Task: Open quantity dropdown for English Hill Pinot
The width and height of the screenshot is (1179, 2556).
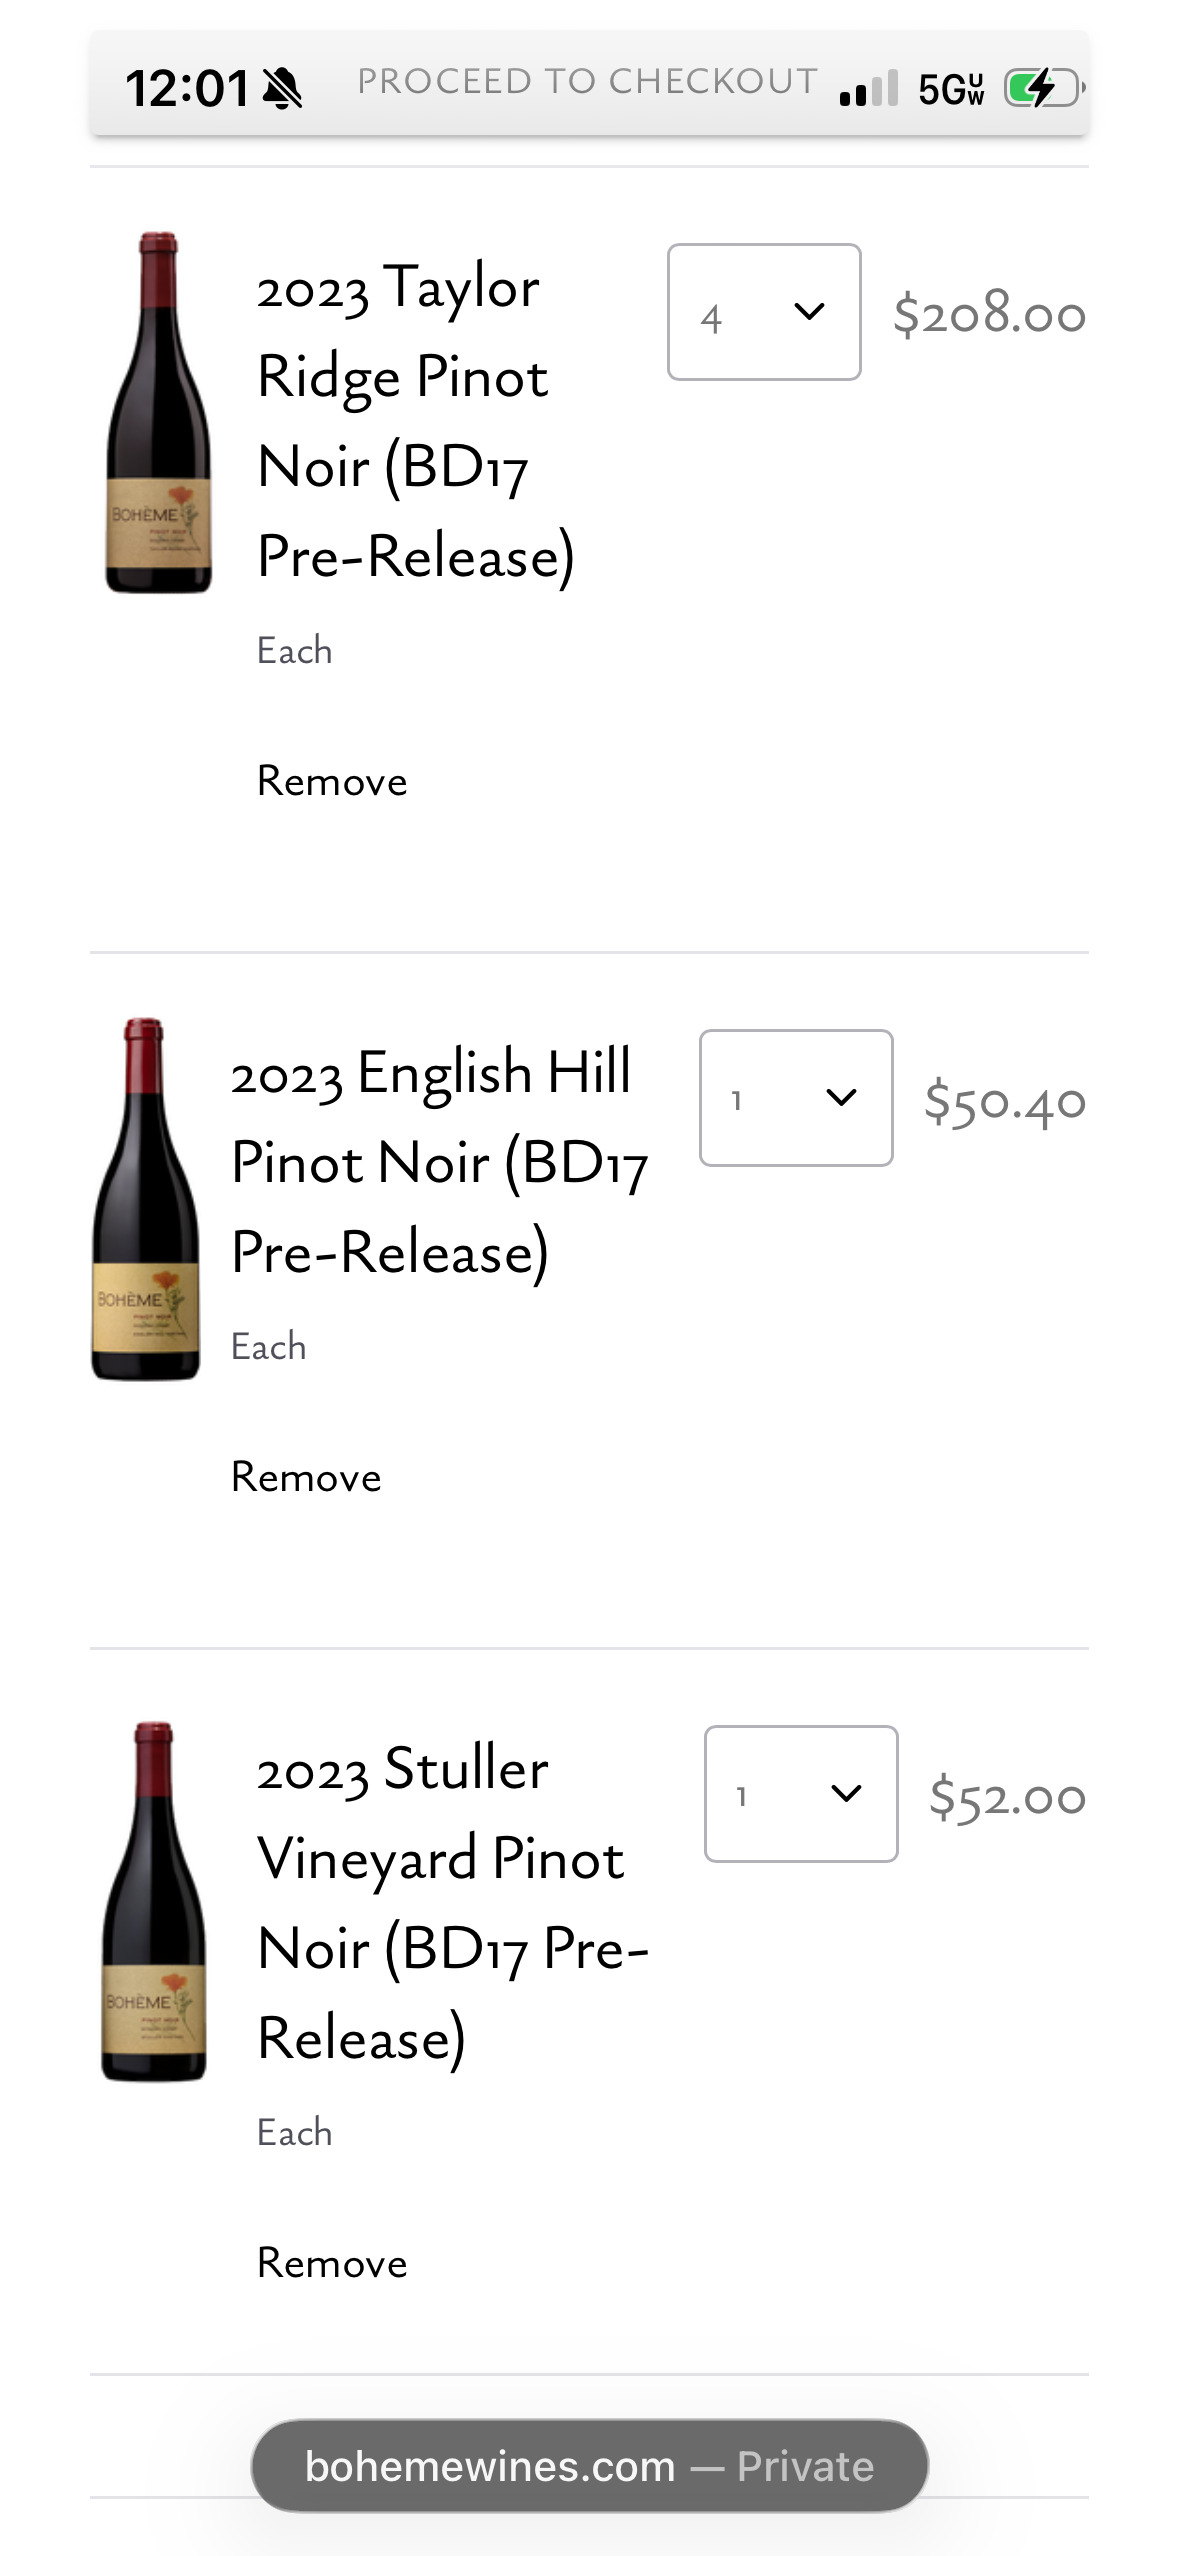Action: tap(796, 1098)
